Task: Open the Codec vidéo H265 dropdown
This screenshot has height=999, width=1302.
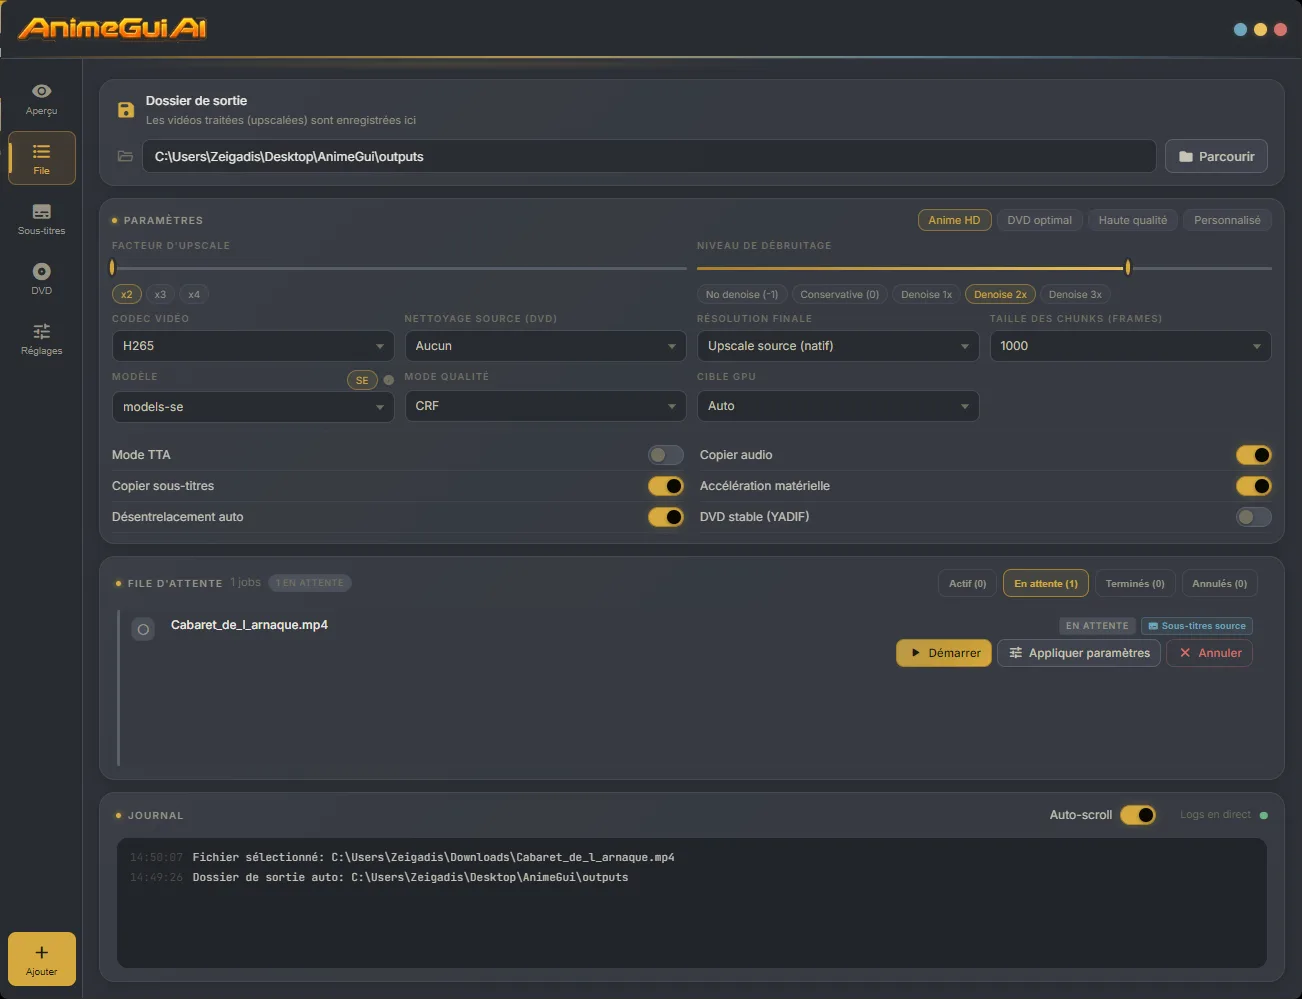Action: point(253,346)
